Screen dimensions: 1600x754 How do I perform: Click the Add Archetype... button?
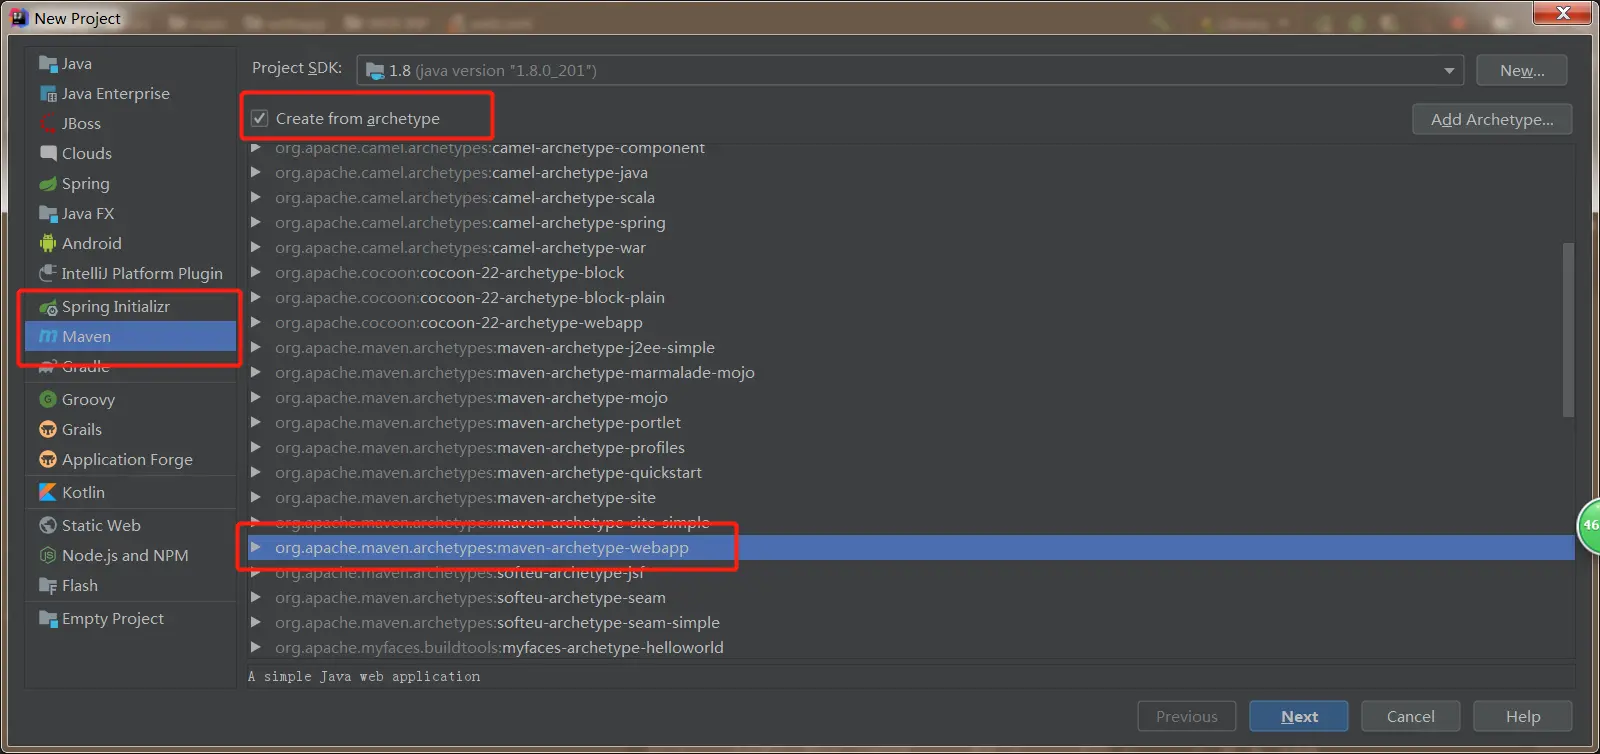click(x=1492, y=119)
